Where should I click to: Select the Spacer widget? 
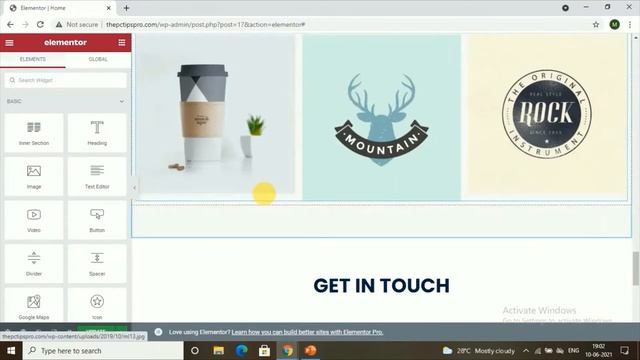tap(97, 264)
